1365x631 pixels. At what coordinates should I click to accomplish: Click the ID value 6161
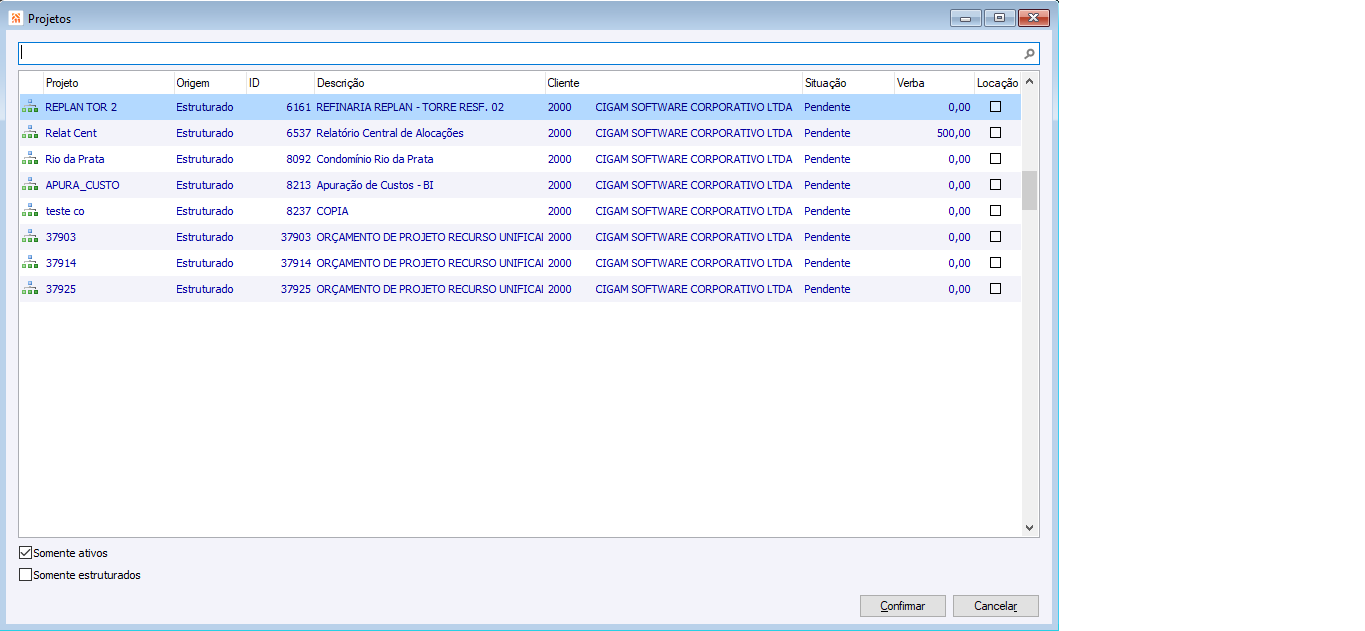[298, 107]
